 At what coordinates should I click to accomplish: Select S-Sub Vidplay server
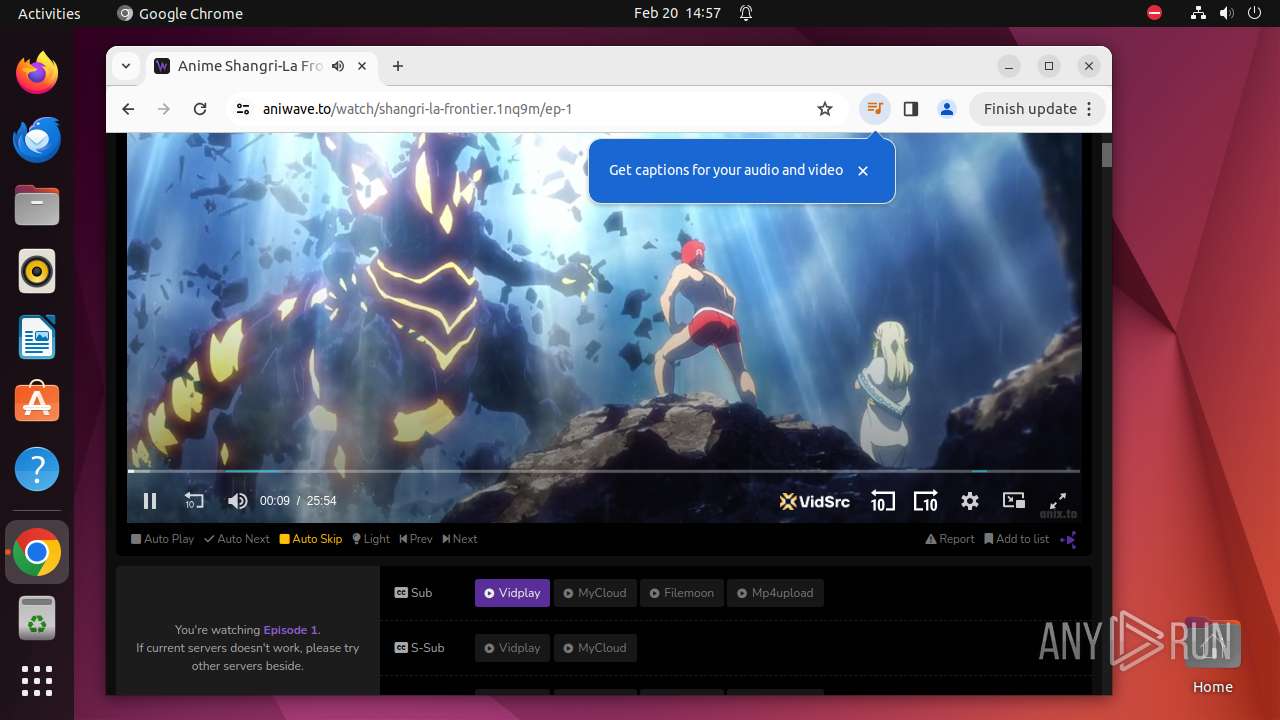click(512, 648)
